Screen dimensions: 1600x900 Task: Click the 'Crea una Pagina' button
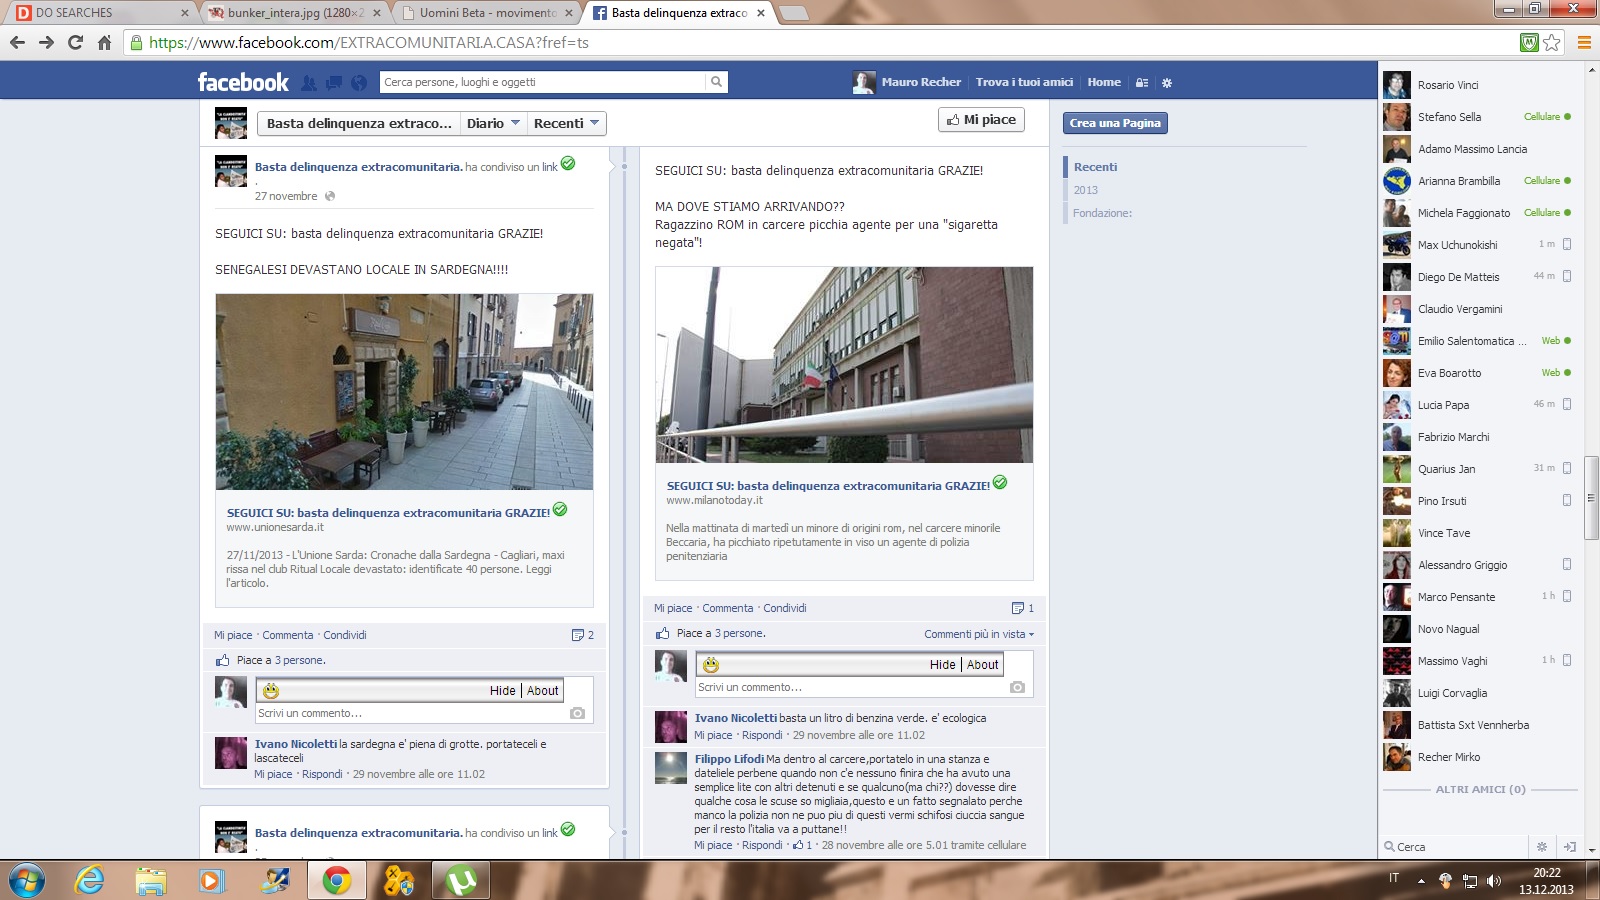(x=1115, y=123)
